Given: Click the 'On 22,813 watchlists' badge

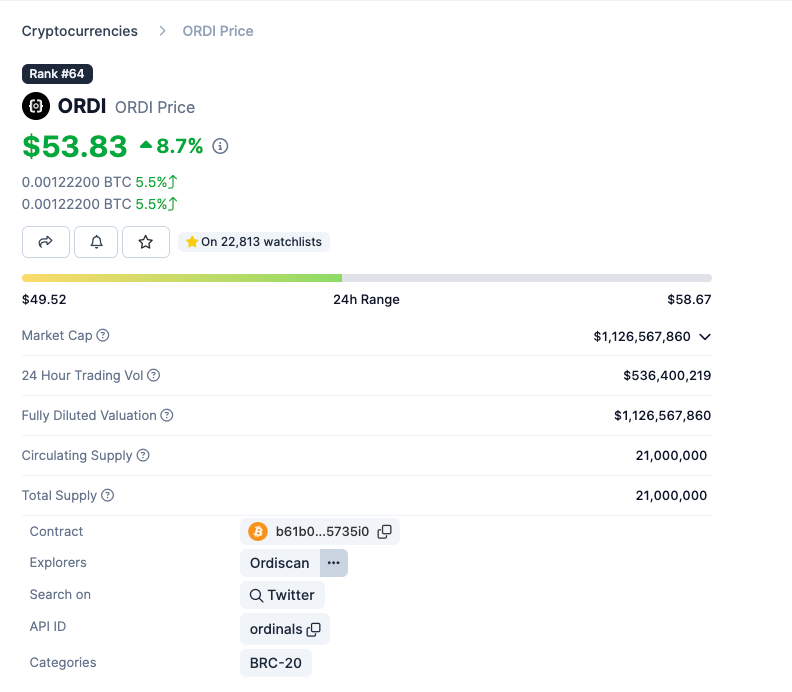Looking at the screenshot, I should (x=254, y=242).
